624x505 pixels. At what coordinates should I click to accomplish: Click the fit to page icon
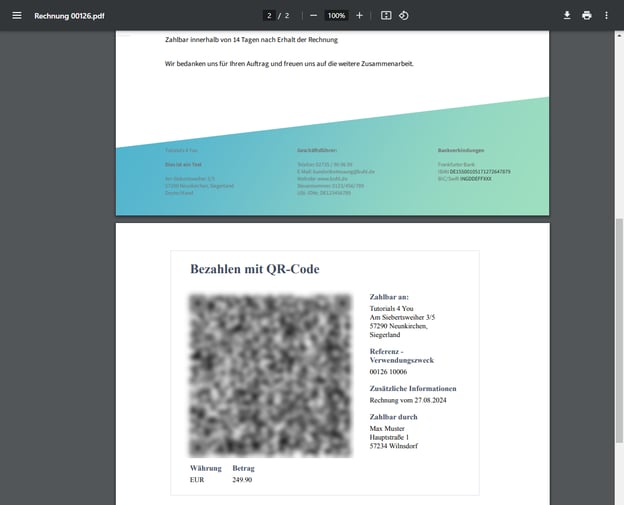[386, 15]
